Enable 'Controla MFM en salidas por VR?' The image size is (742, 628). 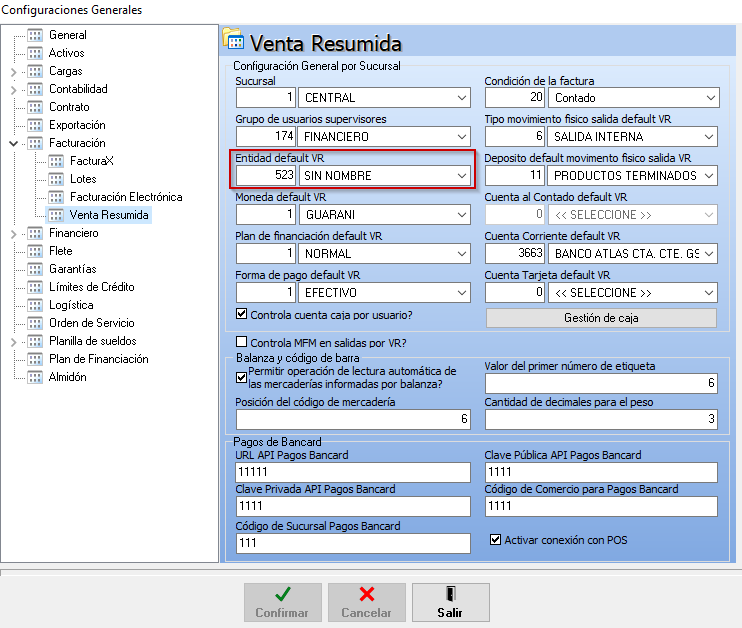pos(241,342)
